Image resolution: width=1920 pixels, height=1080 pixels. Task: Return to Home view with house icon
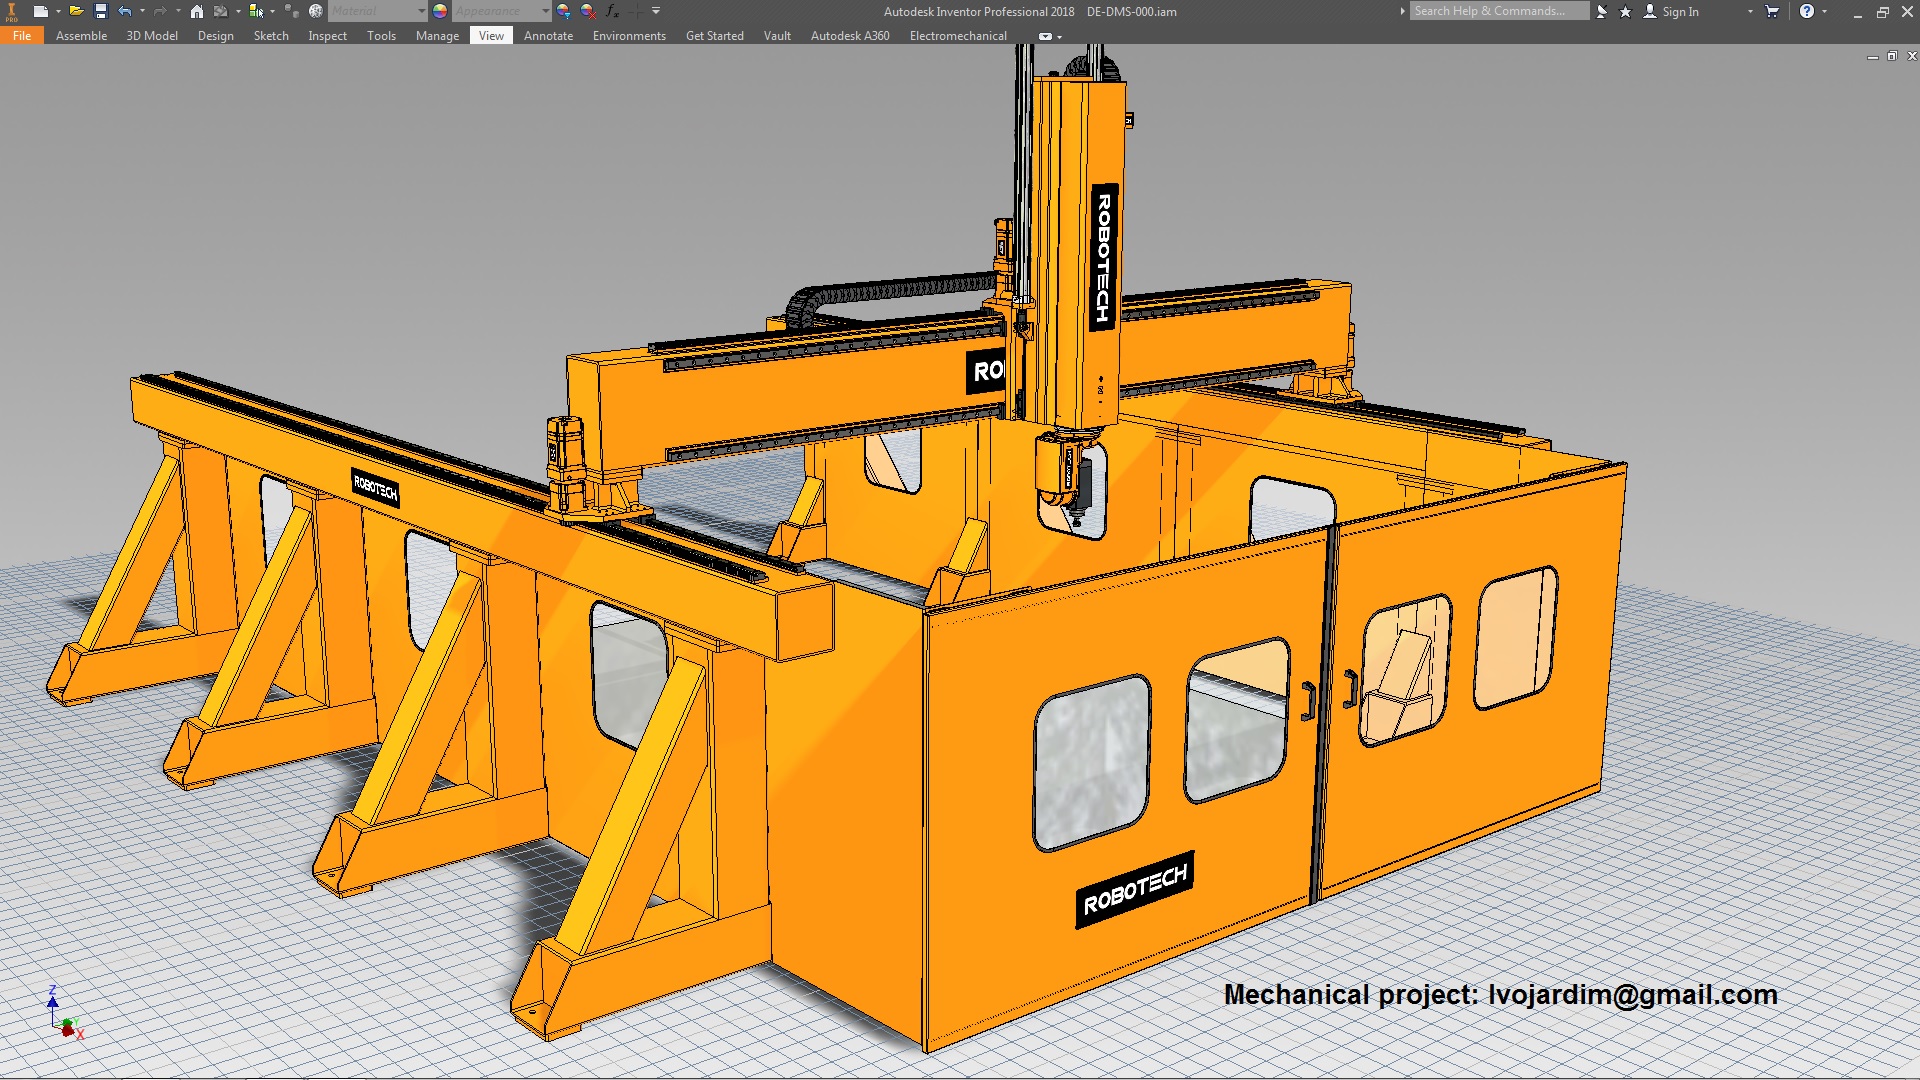(x=197, y=11)
